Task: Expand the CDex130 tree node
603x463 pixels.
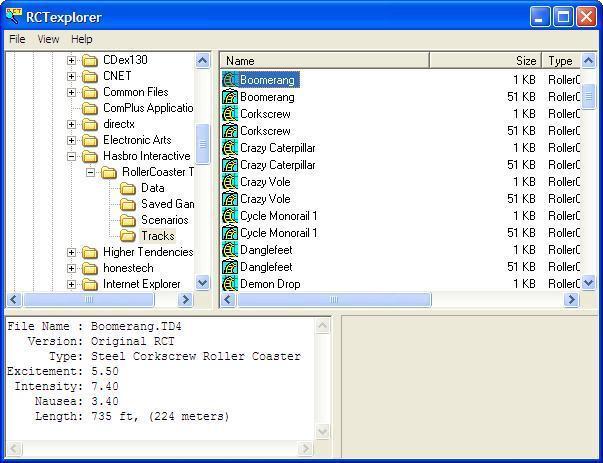Action: (71, 60)
